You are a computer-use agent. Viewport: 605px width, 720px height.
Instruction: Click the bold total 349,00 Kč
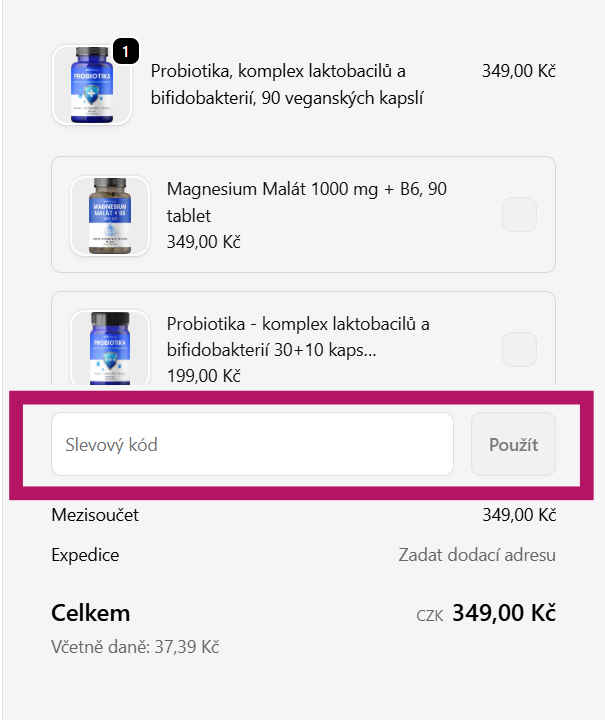click(504, 613)
